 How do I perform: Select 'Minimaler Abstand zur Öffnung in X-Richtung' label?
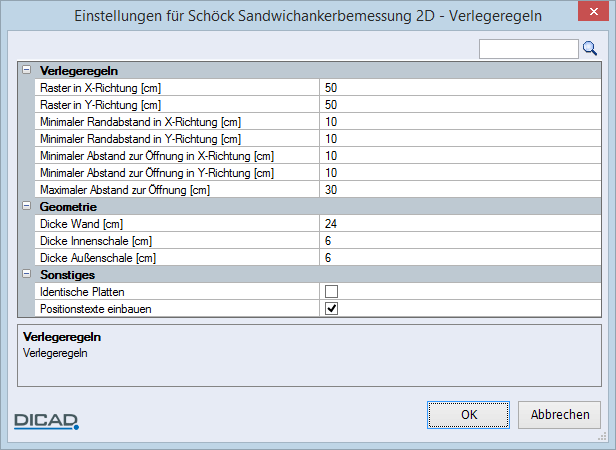[157, 156]
